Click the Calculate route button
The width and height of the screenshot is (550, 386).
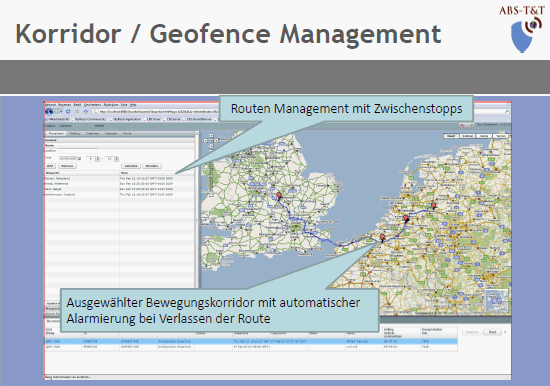(131, 166)
